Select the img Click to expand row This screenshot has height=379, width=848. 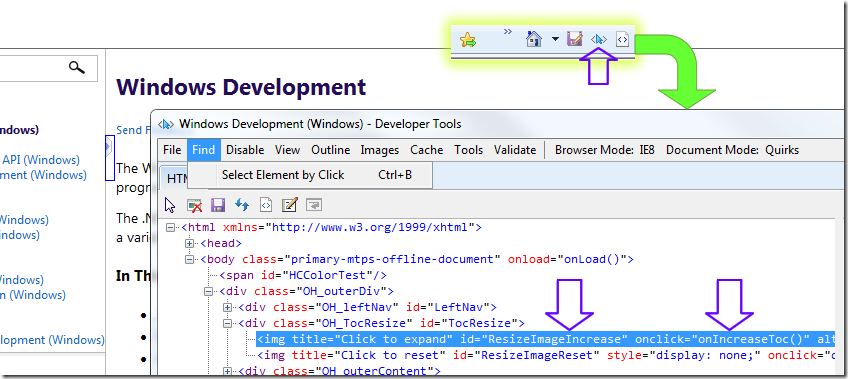coord(545,340)
